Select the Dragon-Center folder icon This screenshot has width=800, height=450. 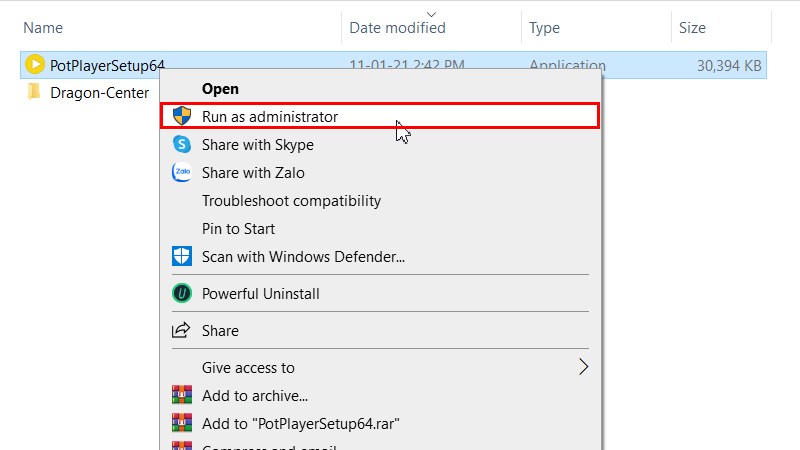coord(34,93)
